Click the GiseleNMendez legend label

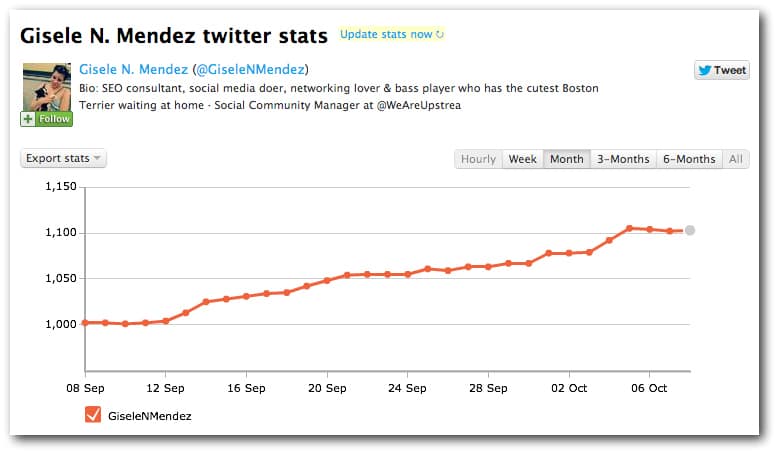pyautogui.click(x=149, y=415)
